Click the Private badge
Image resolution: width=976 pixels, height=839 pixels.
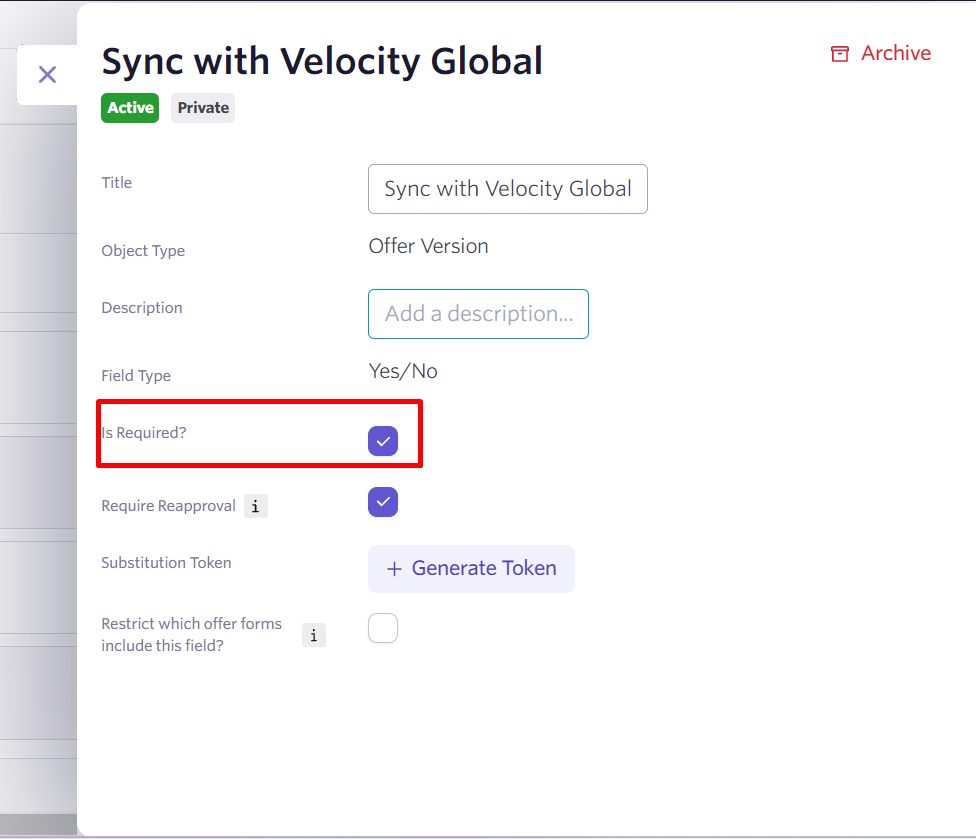(203, 108)
